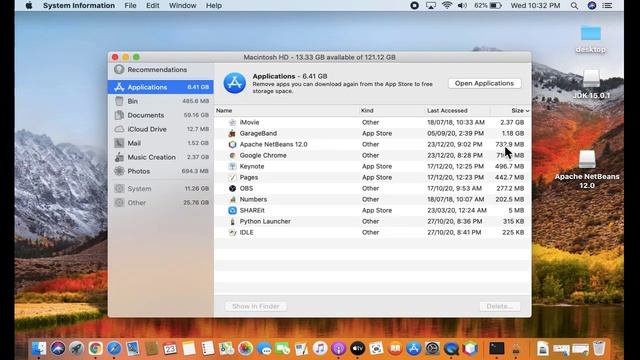Select the Python Launcher icon
This screenshot has height=360, width=640.
coord(232,221)
